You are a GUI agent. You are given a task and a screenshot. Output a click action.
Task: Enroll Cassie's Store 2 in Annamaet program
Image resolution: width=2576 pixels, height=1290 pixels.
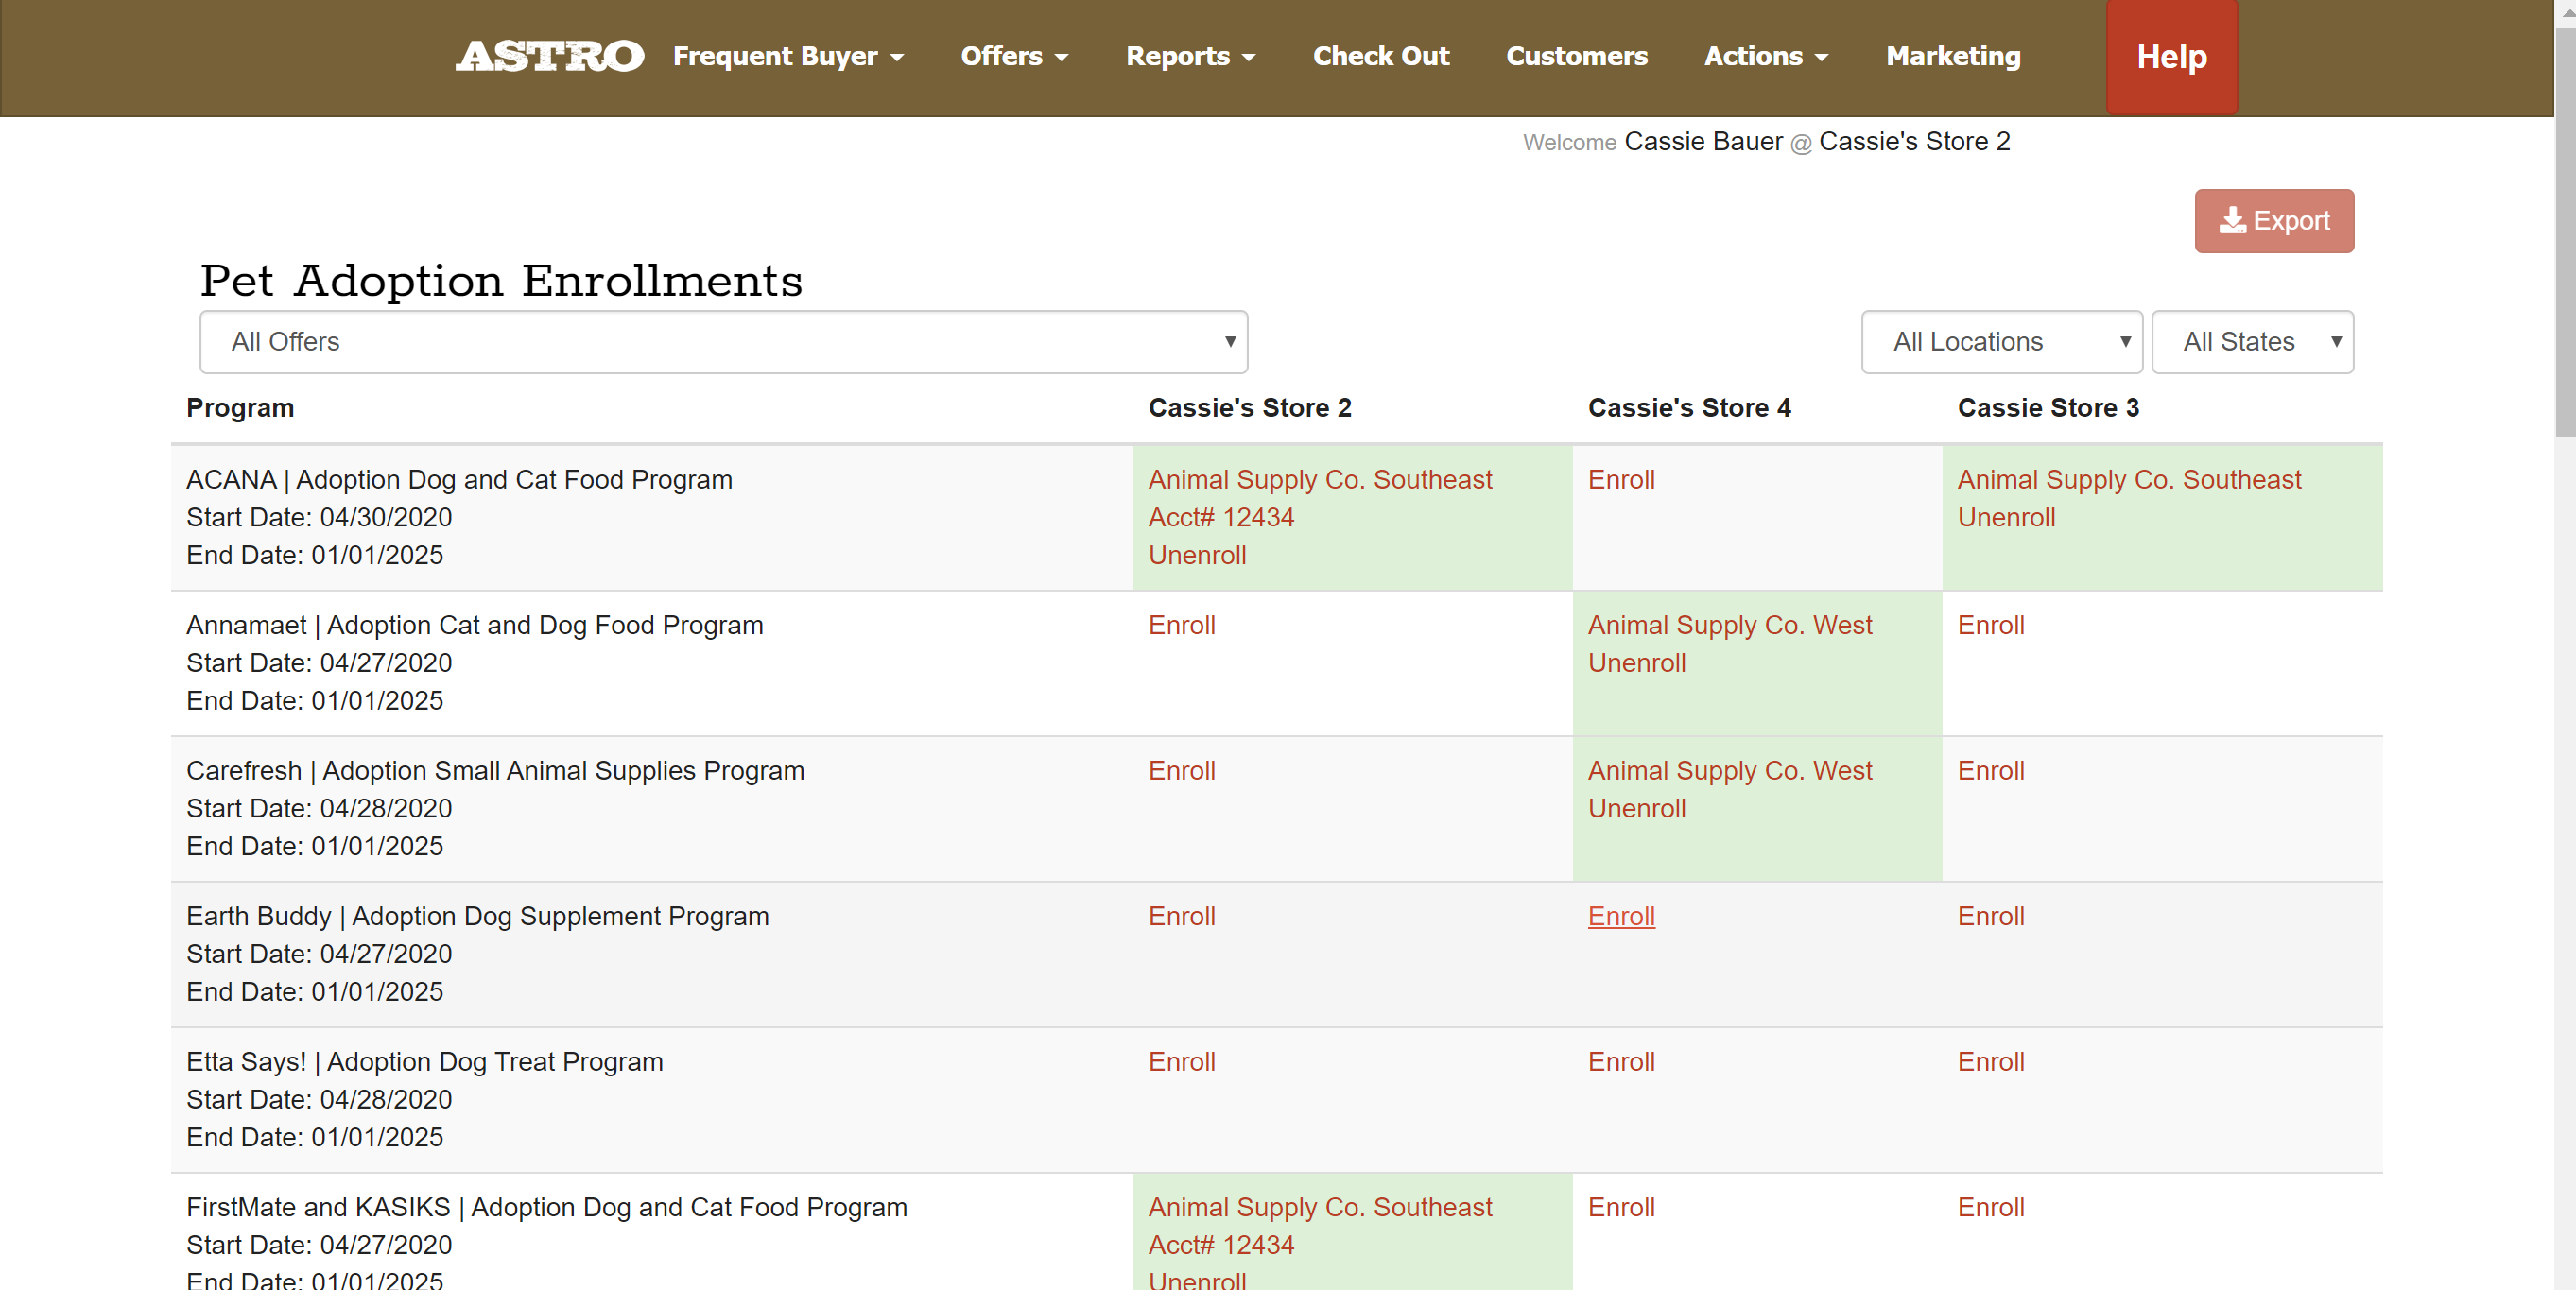[1181, 625]
